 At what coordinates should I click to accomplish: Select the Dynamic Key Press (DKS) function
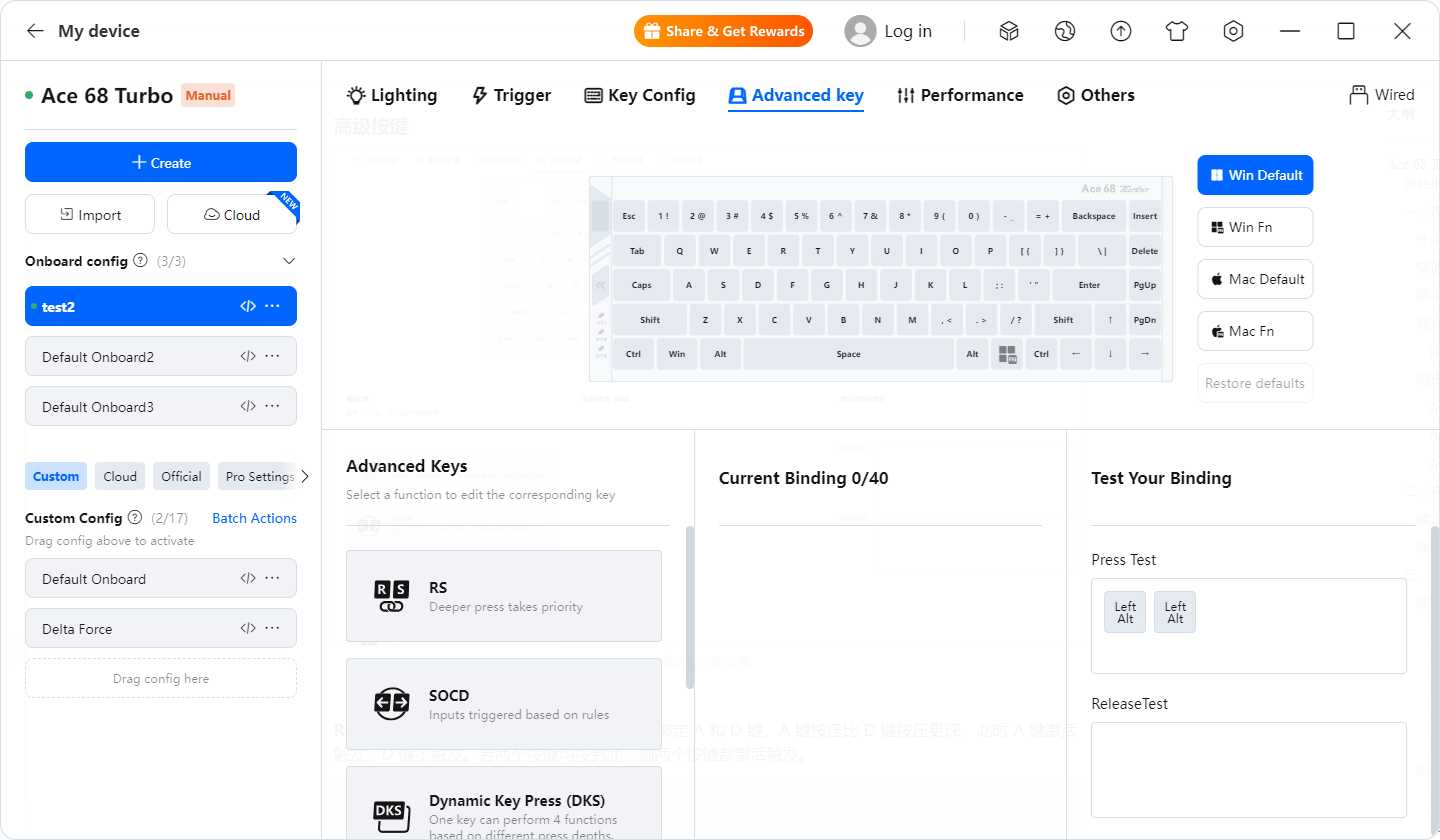coord(504,803)
